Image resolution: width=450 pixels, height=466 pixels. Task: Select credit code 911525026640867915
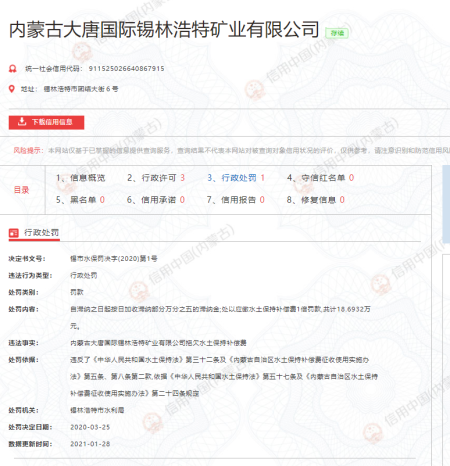tap(126, 69)
